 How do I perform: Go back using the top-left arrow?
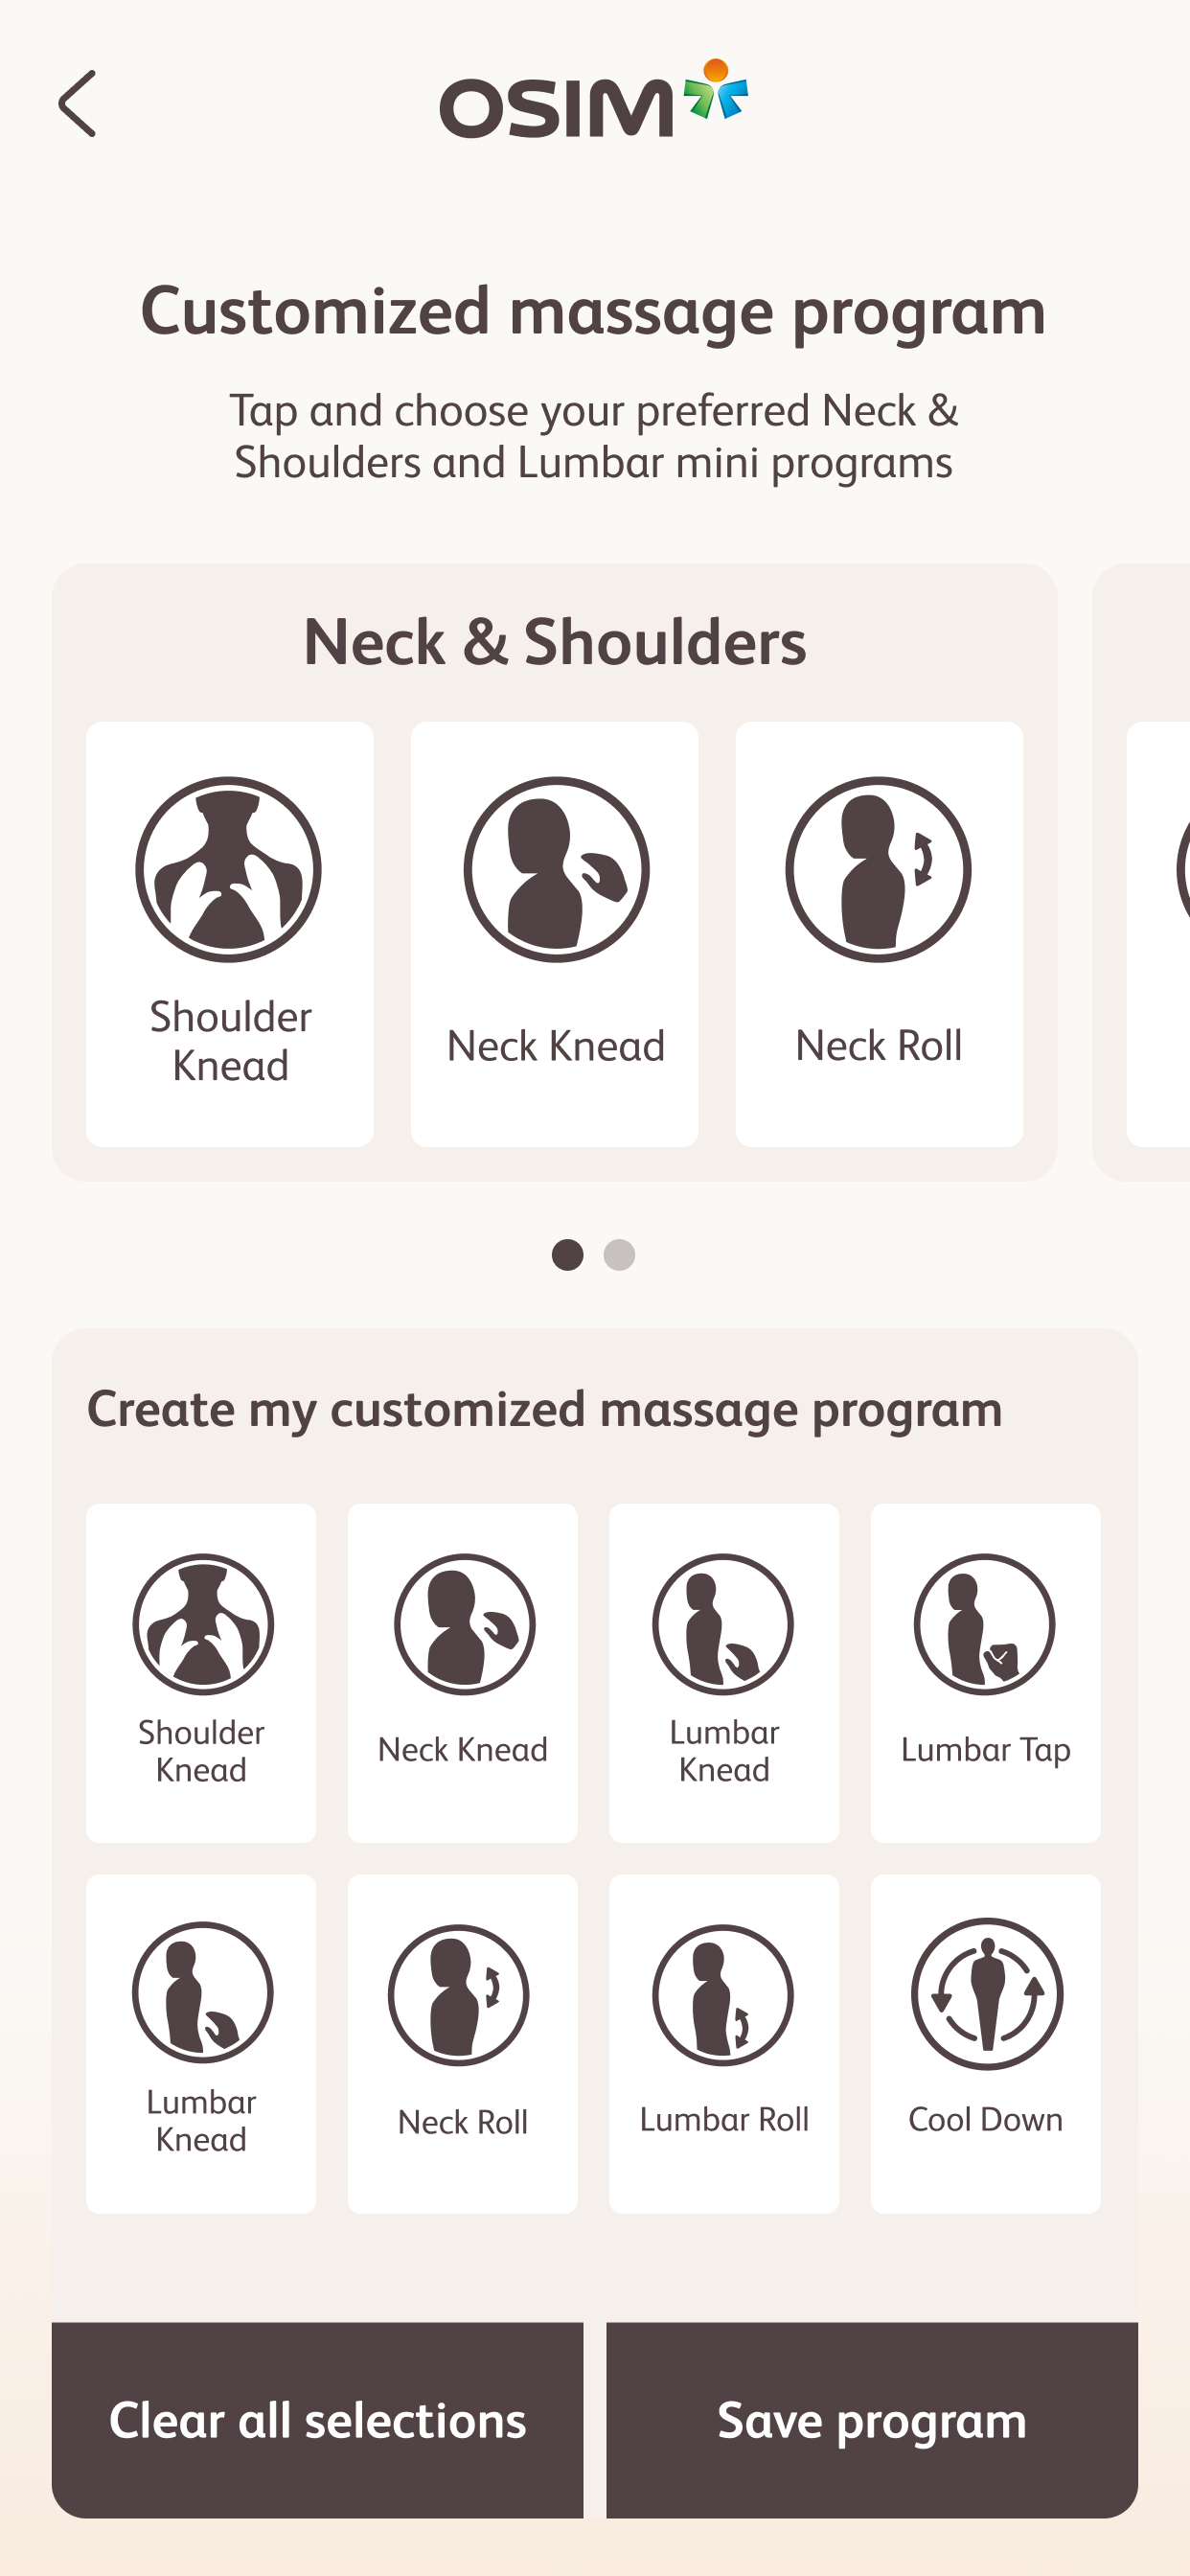[77, 103]
